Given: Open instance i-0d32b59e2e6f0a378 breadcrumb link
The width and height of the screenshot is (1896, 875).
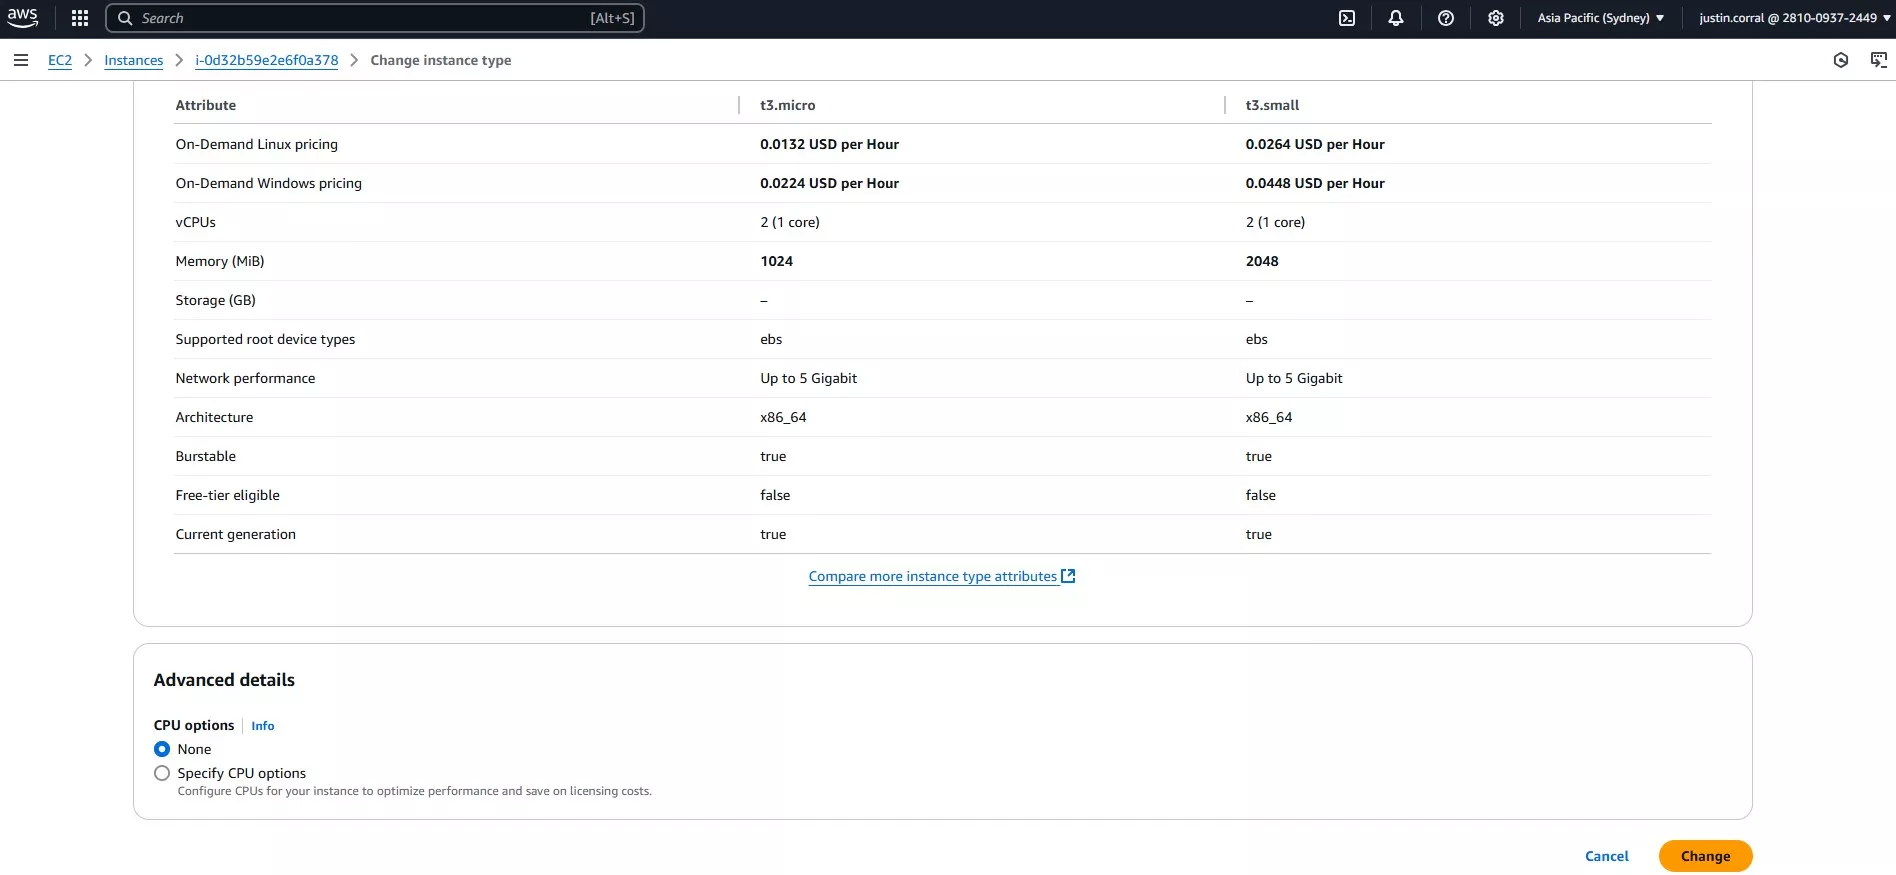Looking at the screenshot, I should click(x=266, y=60).
